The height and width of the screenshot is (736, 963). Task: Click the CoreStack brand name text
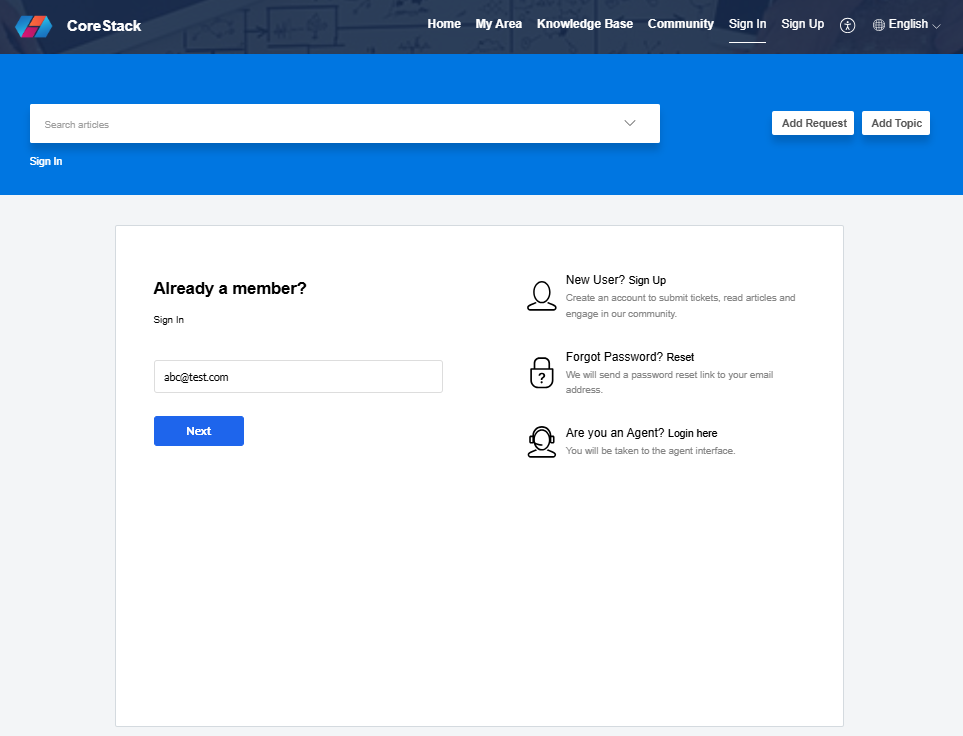tap(104, 26)
